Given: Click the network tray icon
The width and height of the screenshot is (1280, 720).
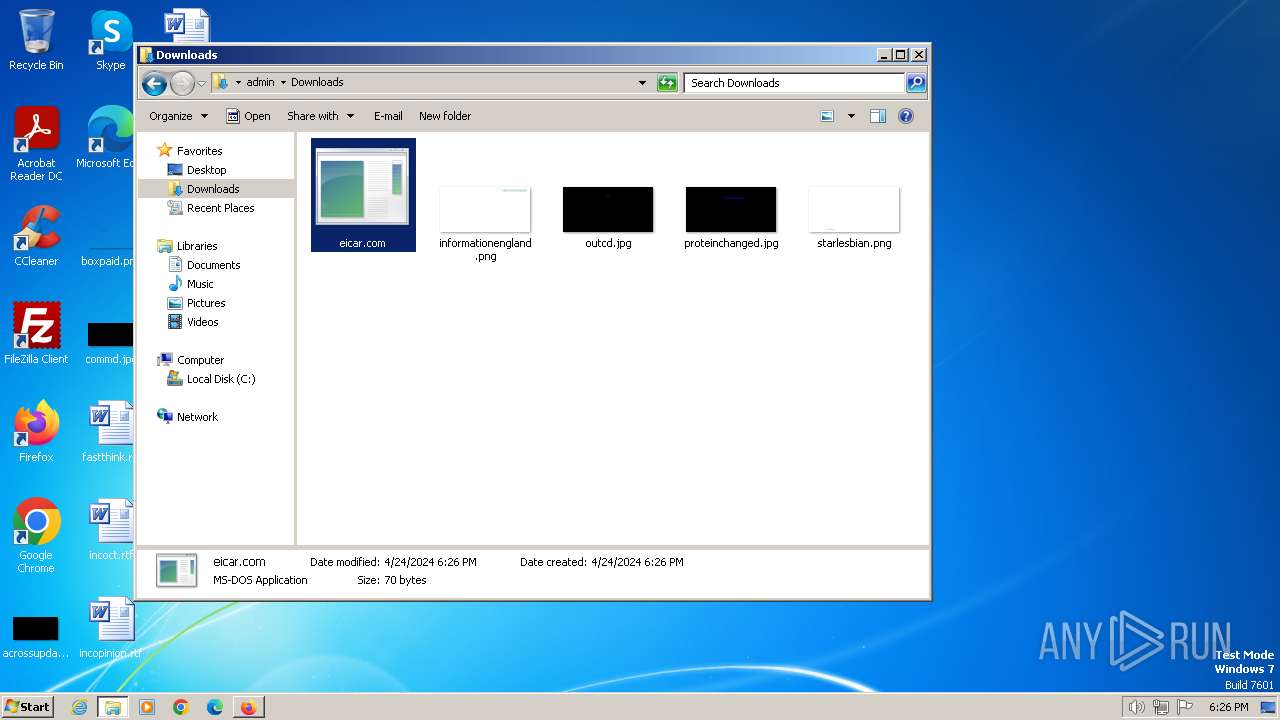Looking at the screenshot, I should (x=1161, y=707).
